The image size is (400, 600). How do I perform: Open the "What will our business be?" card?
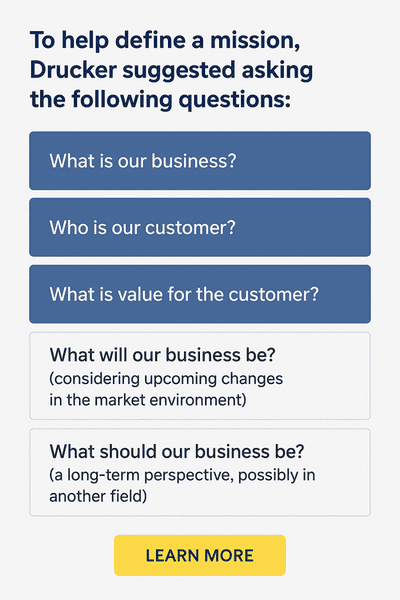pos(200,376)
